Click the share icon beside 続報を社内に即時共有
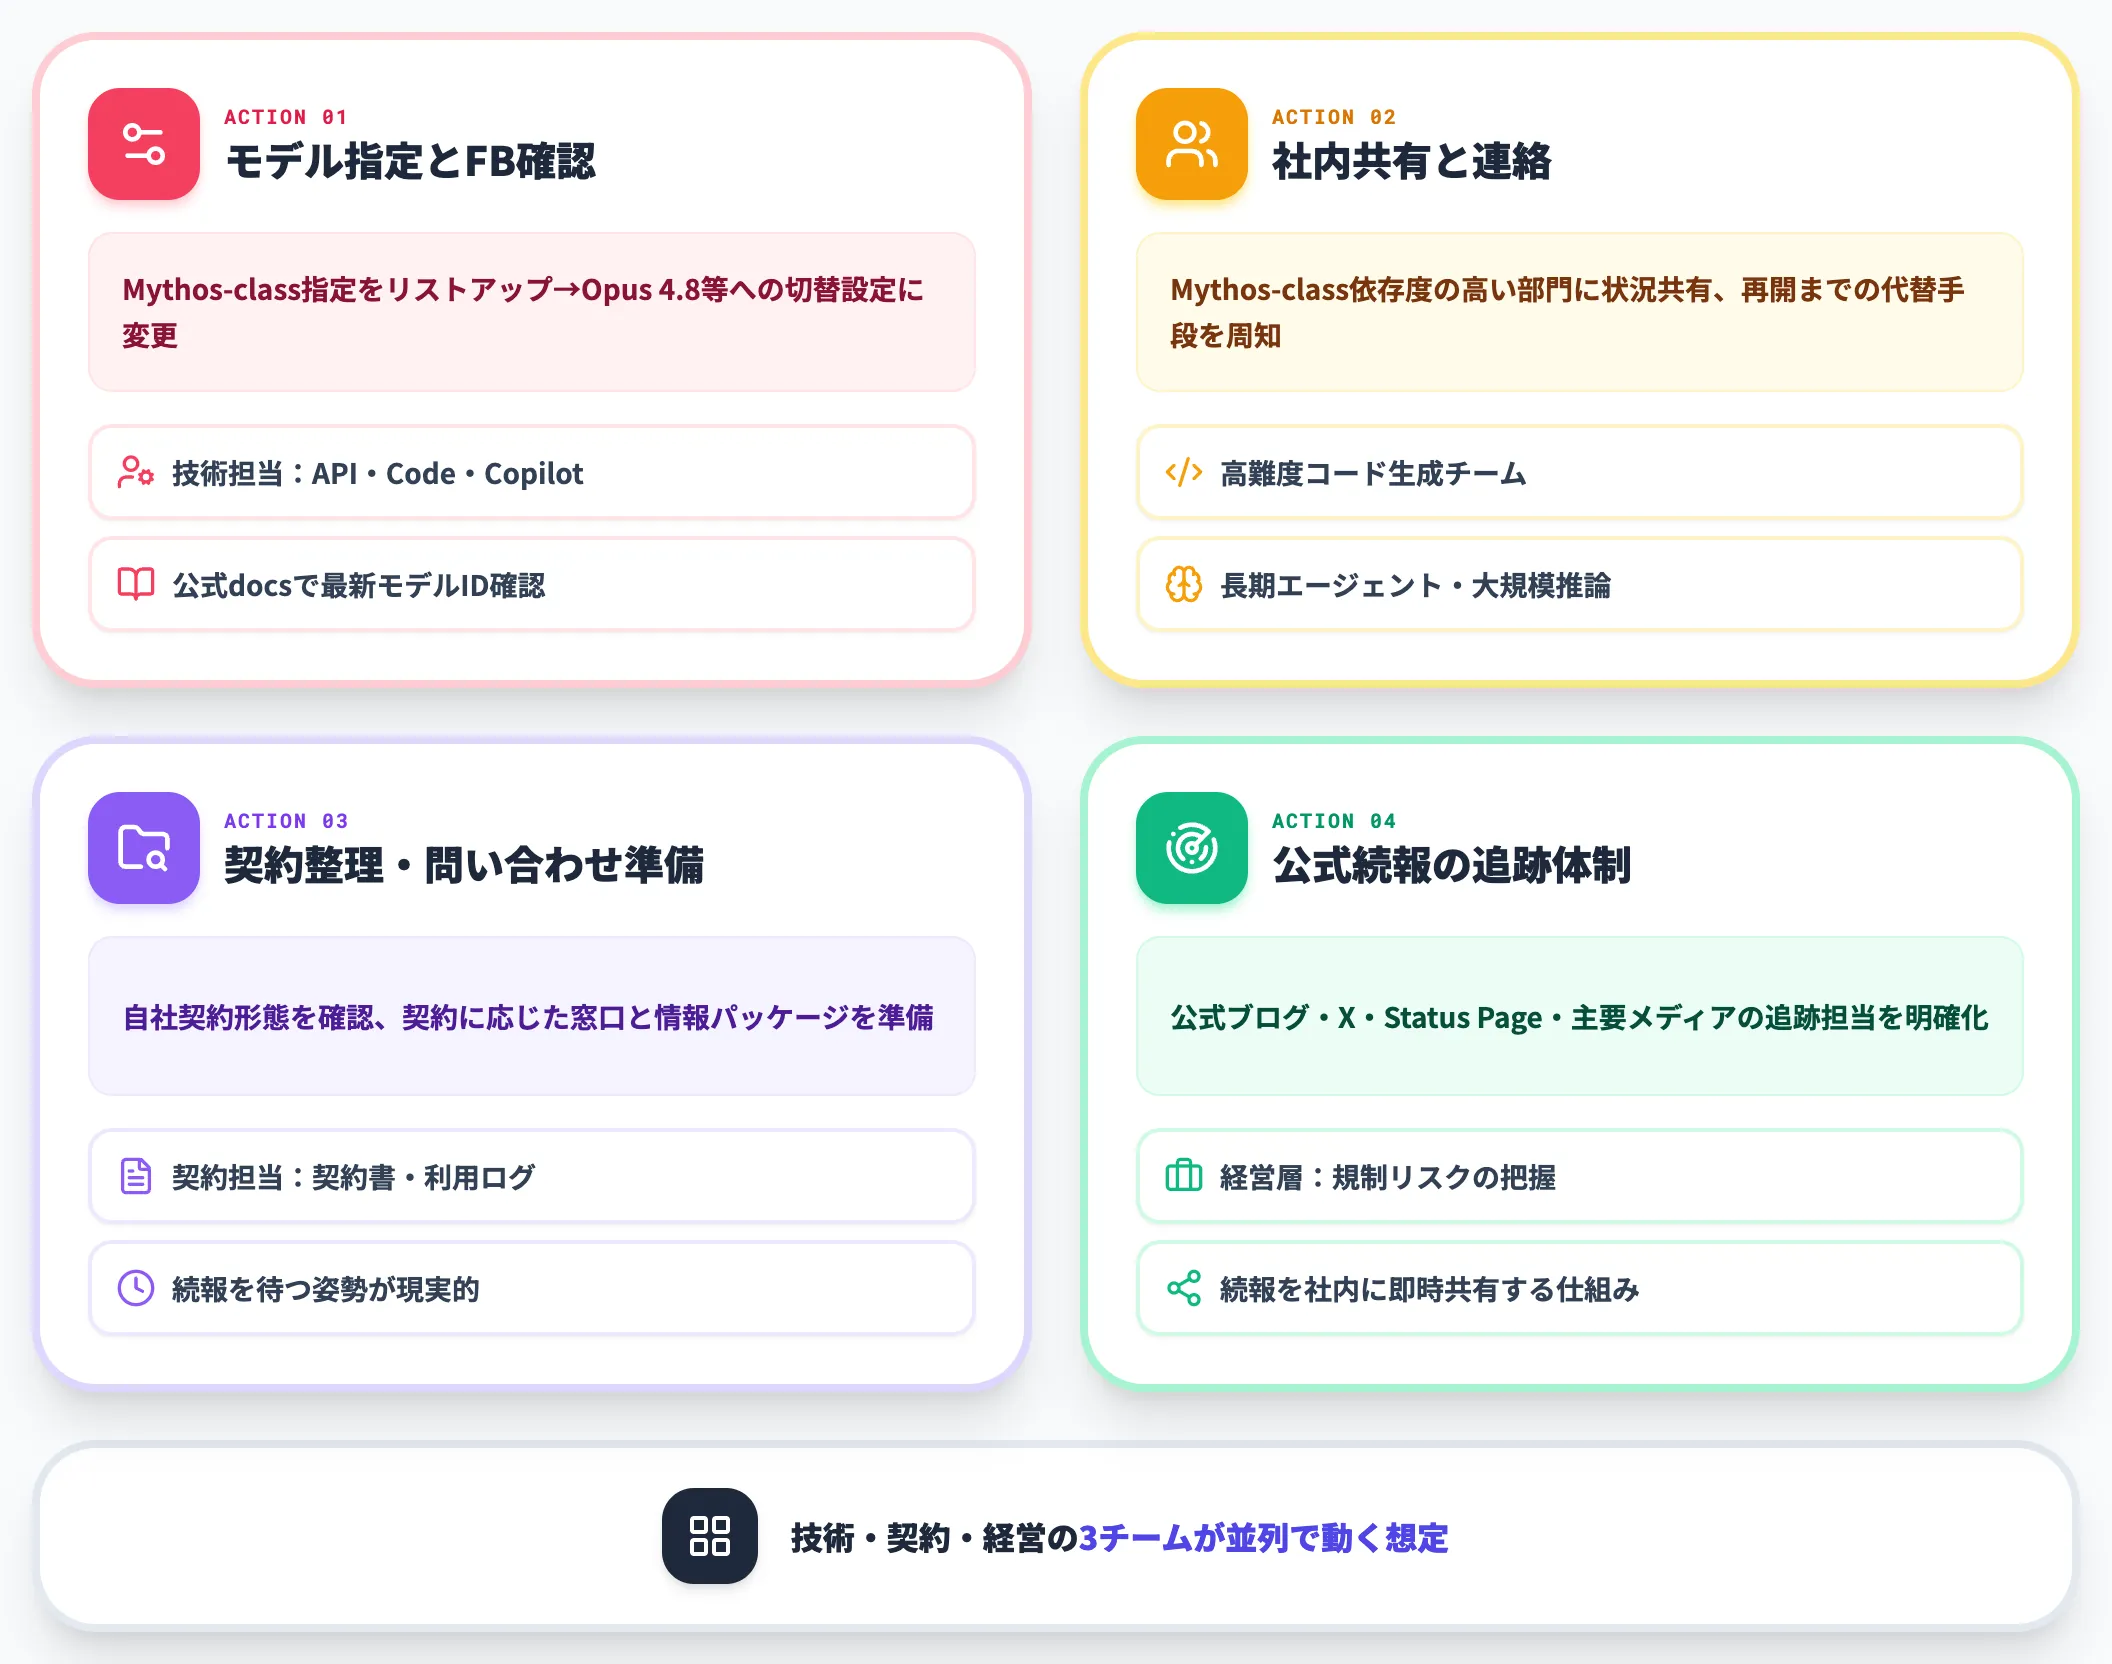The width and height of the screenshot is (2112, 1664). pos(1184,1288)
